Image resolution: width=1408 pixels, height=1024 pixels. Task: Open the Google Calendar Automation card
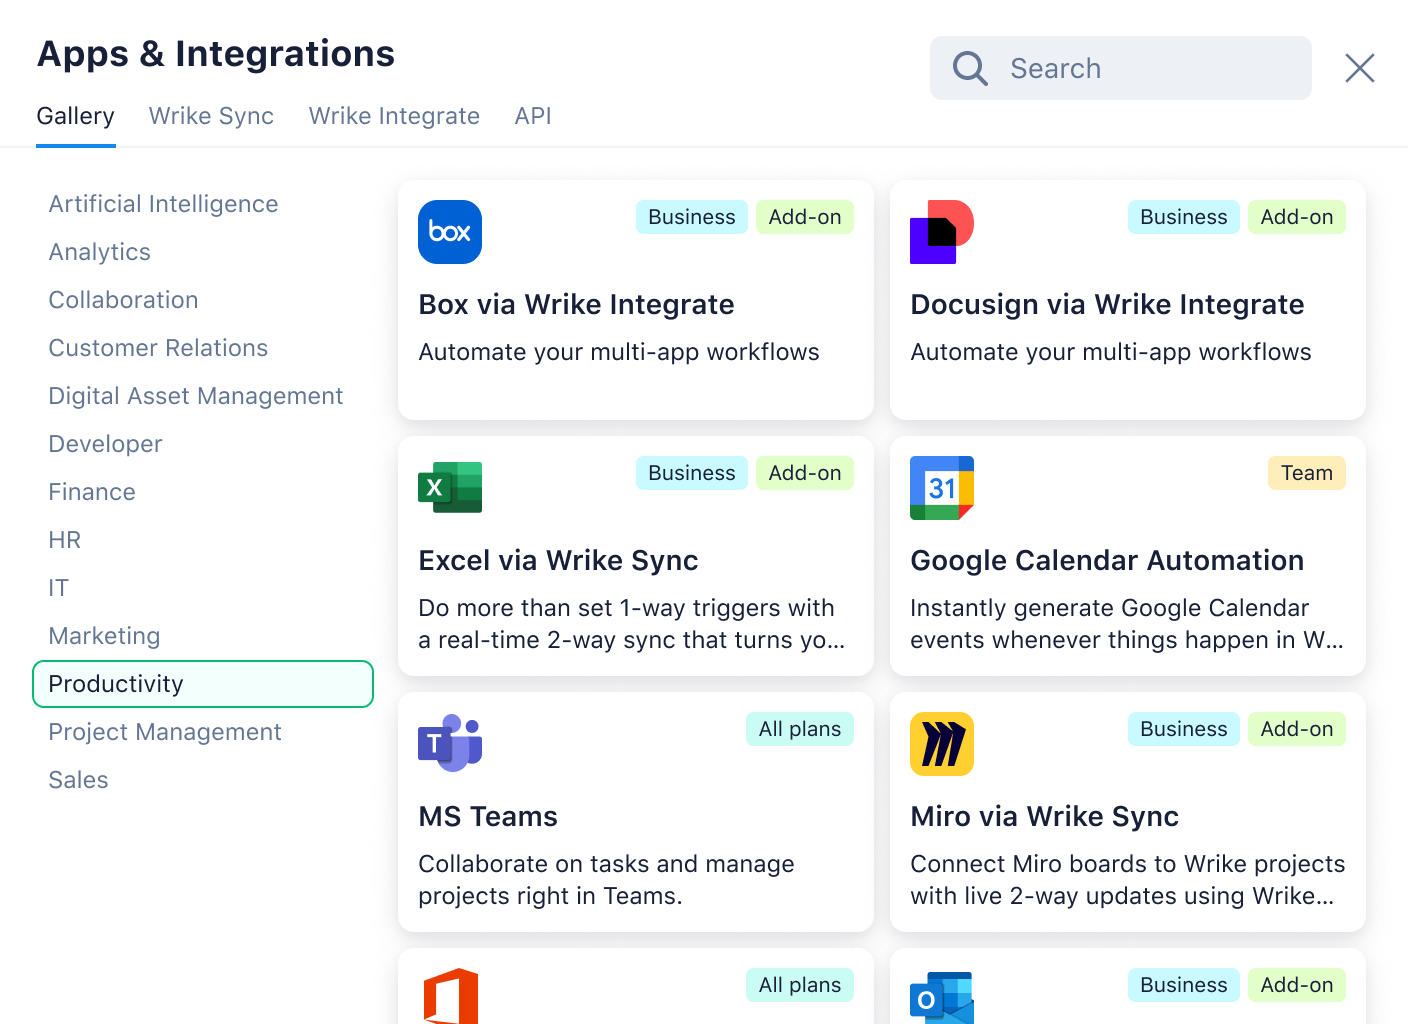point(1107,561)
